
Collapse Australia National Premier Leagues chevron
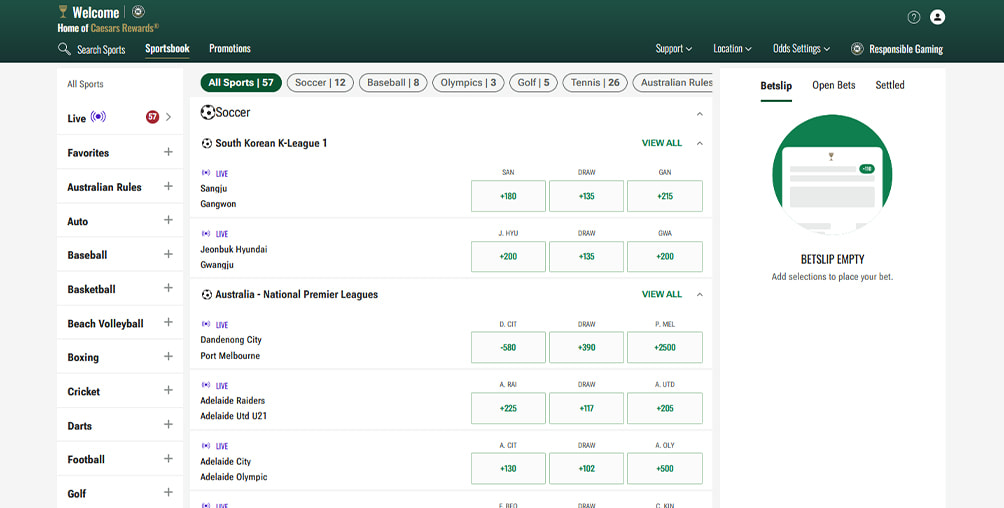point(700,295)
